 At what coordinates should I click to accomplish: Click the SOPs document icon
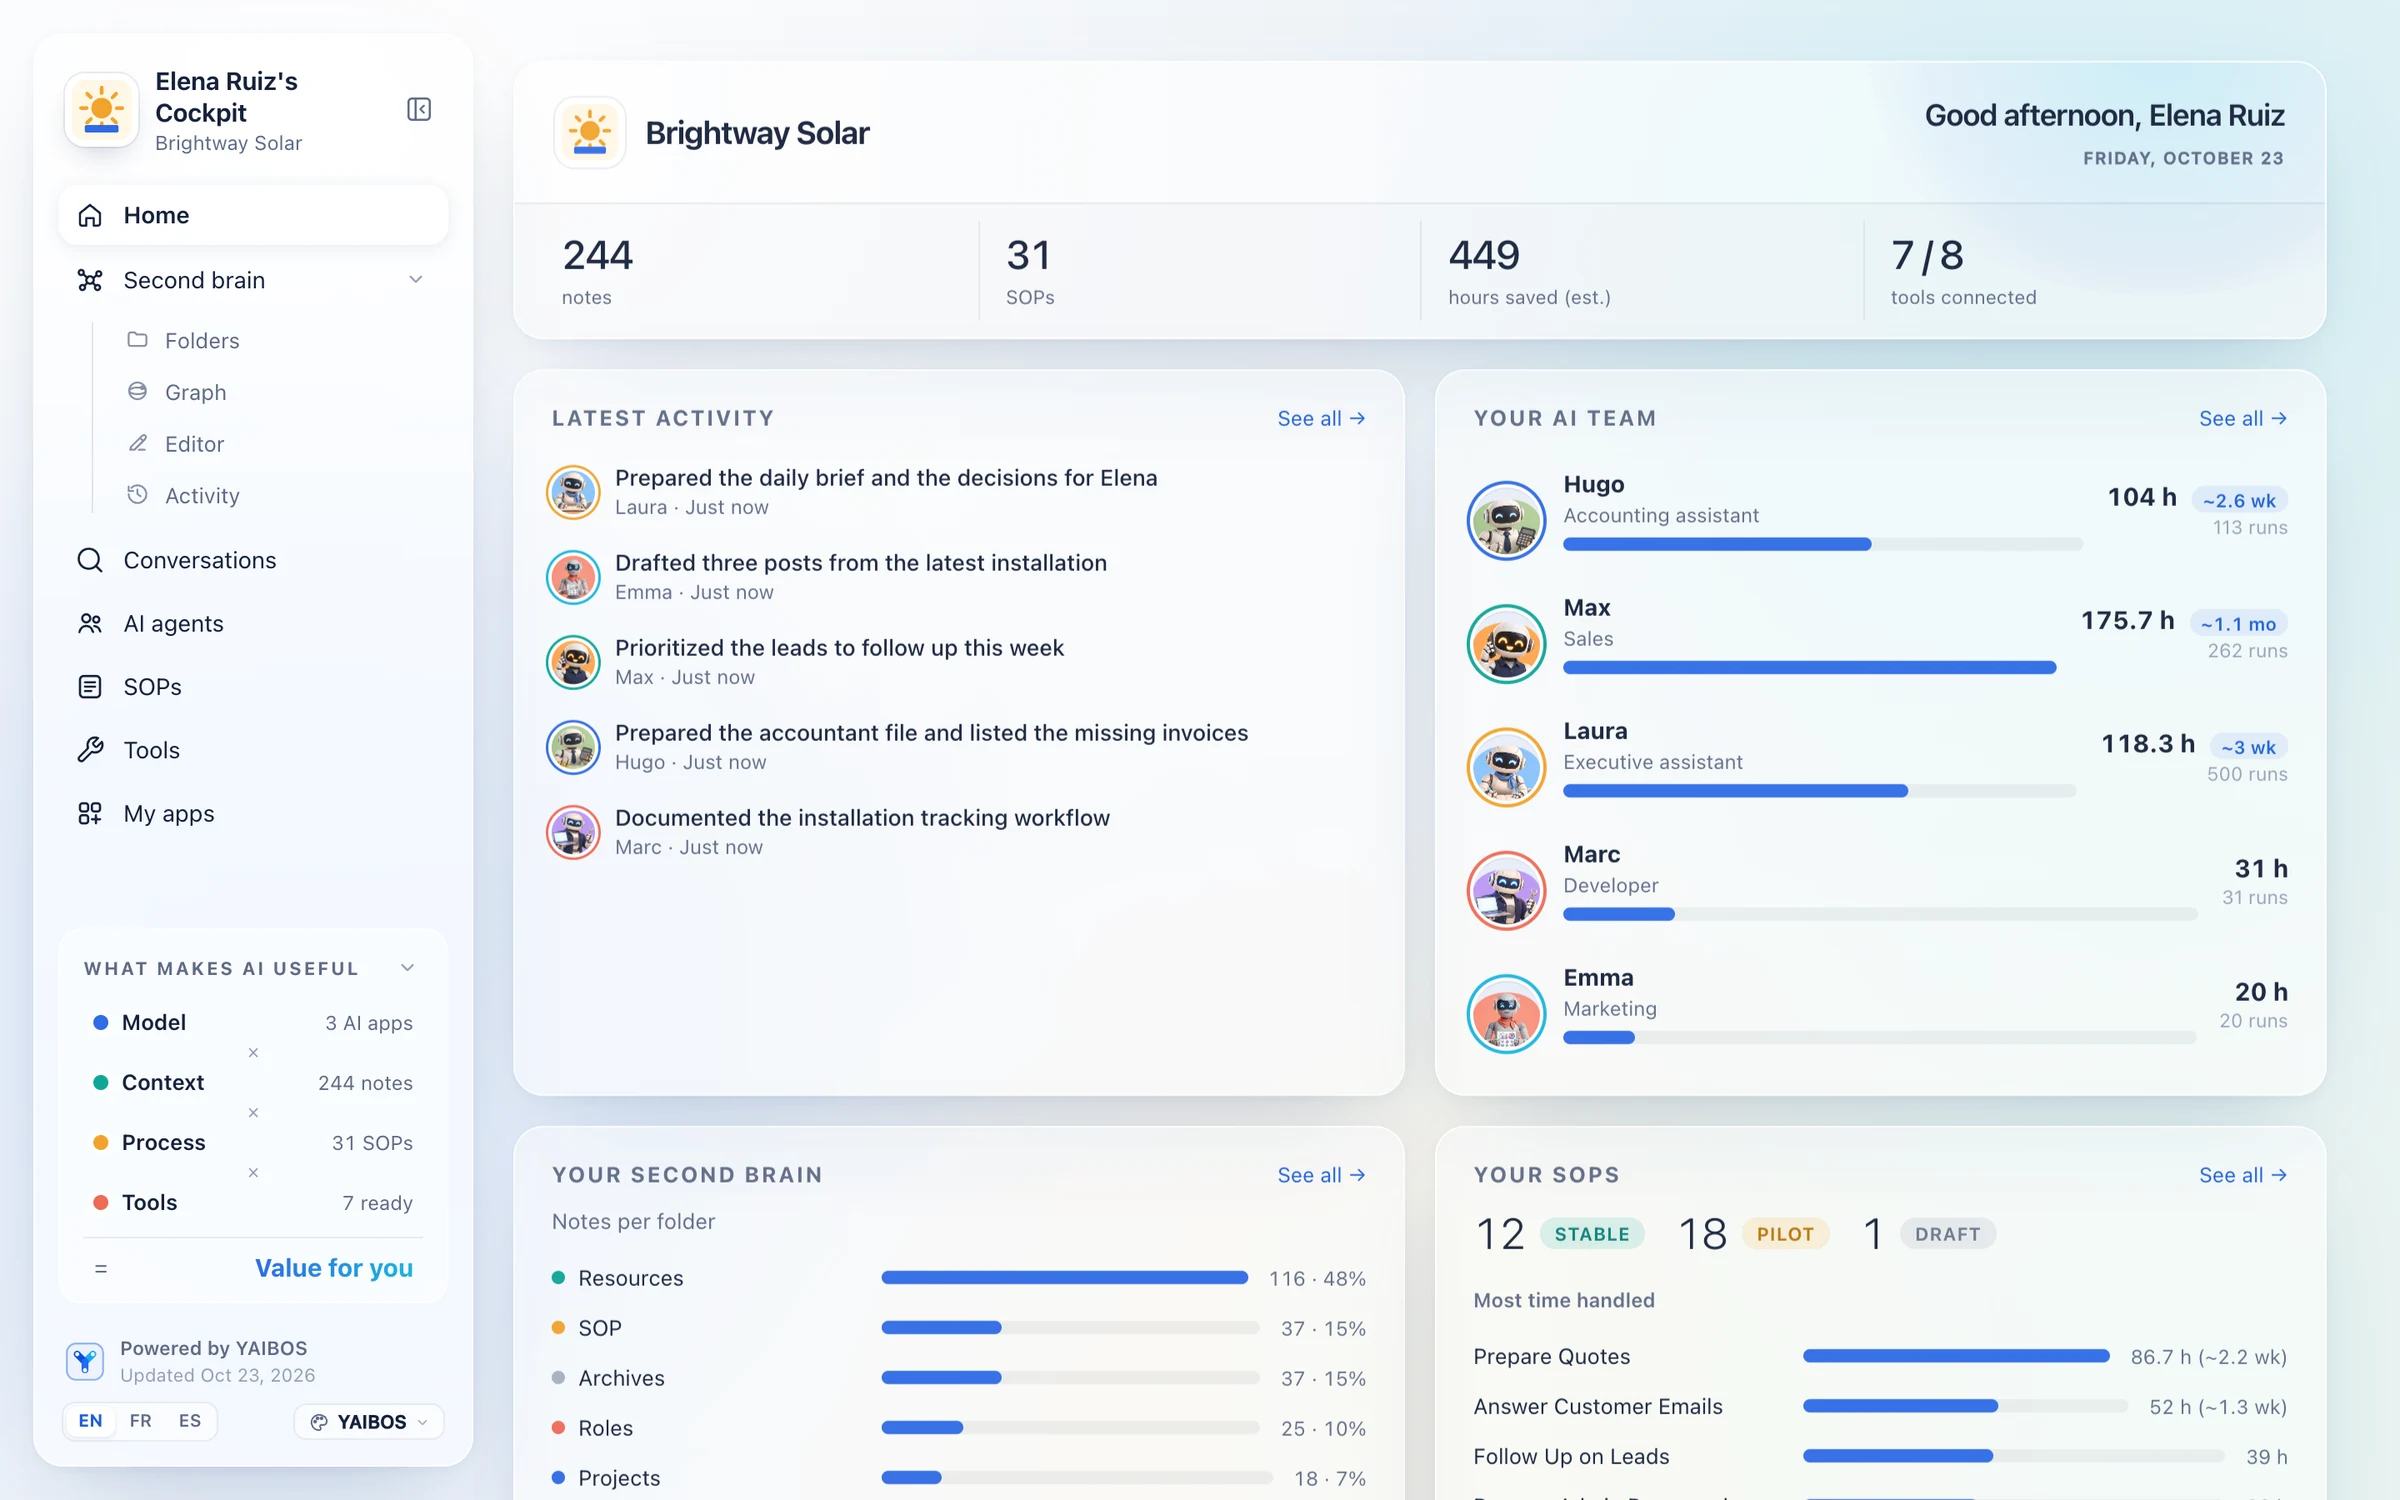point(90,687)
